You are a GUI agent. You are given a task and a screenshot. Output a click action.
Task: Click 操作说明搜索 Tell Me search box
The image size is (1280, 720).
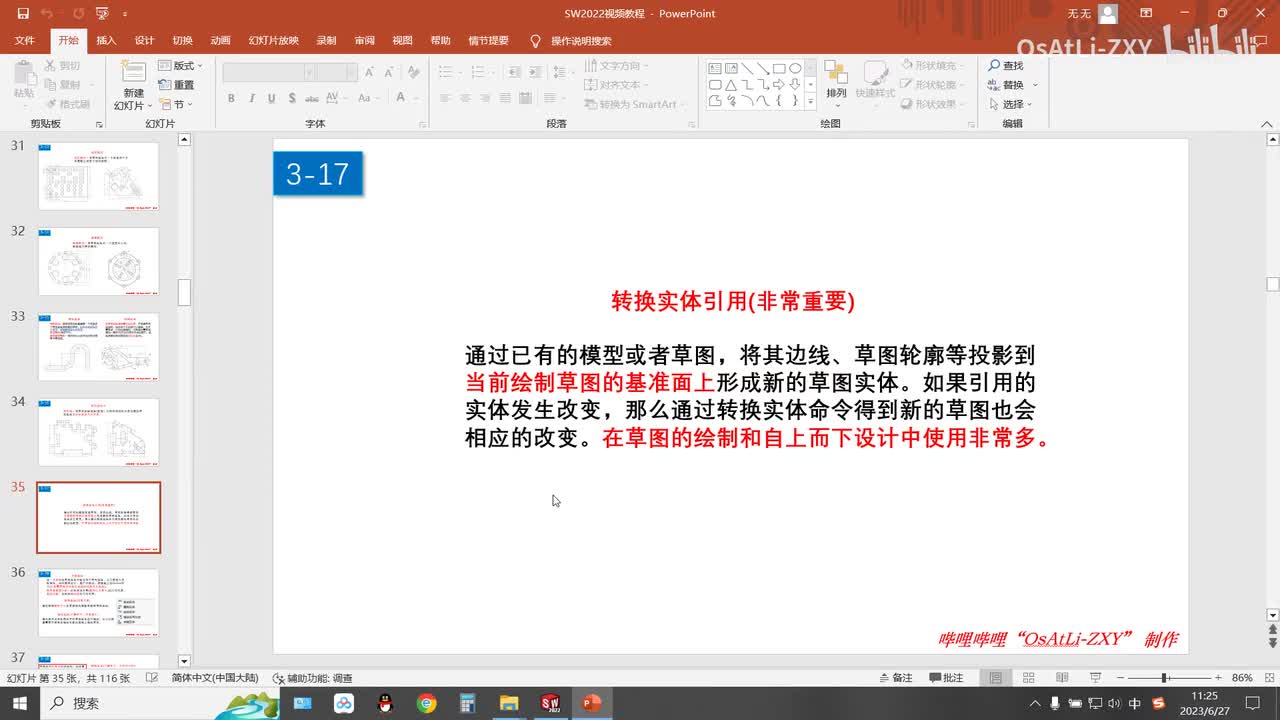(580, 41)
